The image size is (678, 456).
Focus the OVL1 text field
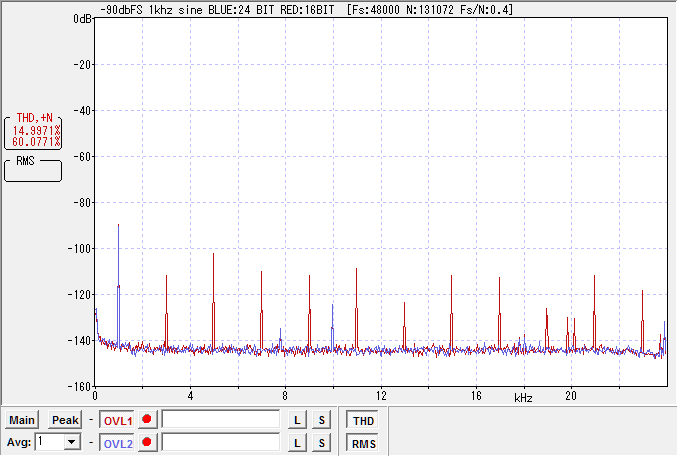tap(221, 419)
